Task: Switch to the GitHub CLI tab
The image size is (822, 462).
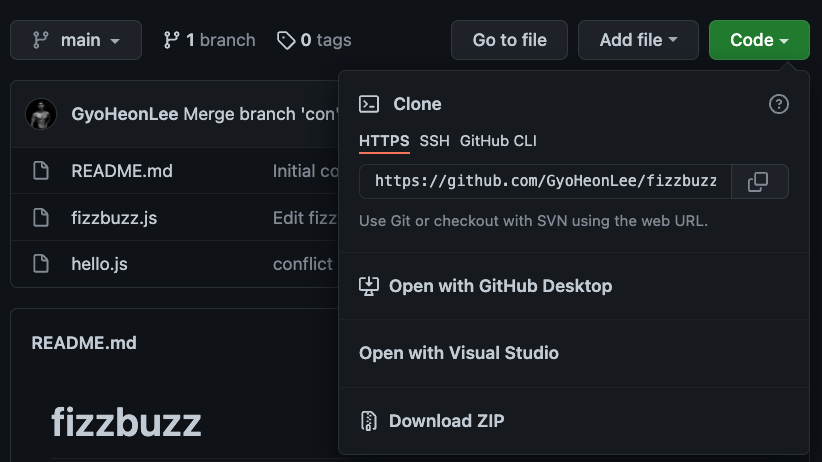Action: click(498, 141)
